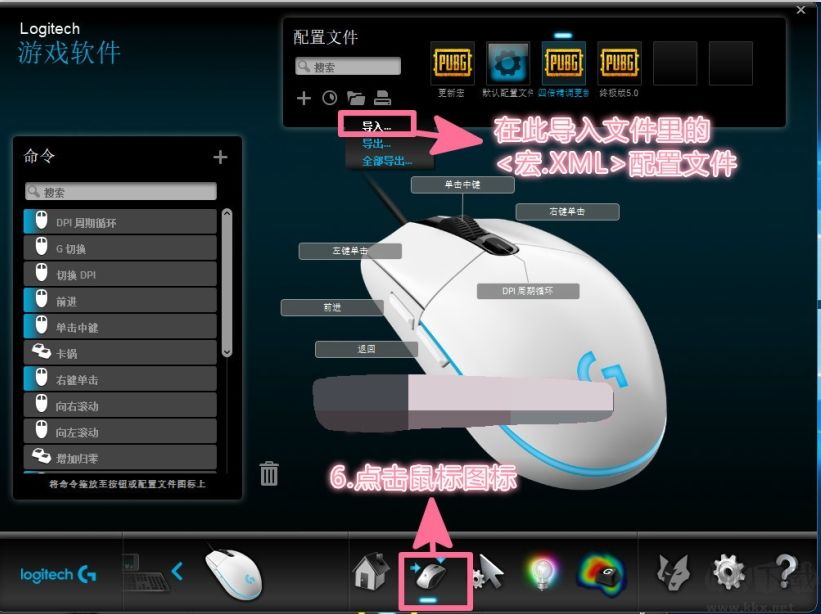The width and height of the screenshot is (821, 614).
Task: Open the settings gear in bottom bar
Action: tap(728, 573)
